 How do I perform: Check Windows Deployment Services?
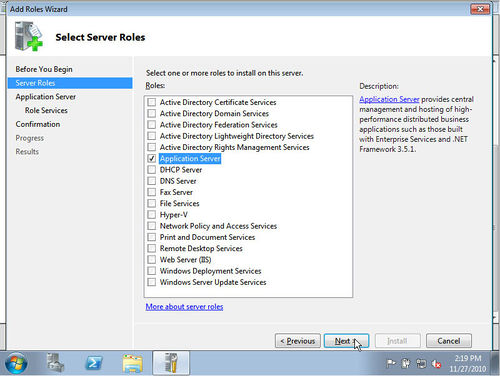[152, 271]
